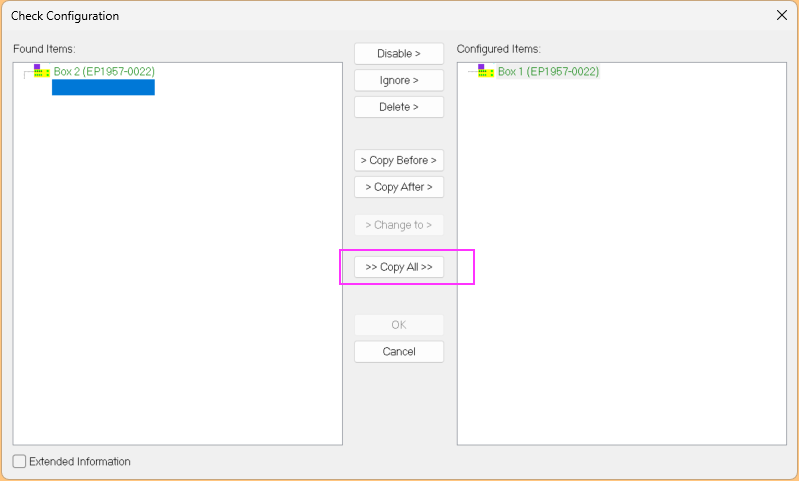Click the Disable > button

click(399, 54)
